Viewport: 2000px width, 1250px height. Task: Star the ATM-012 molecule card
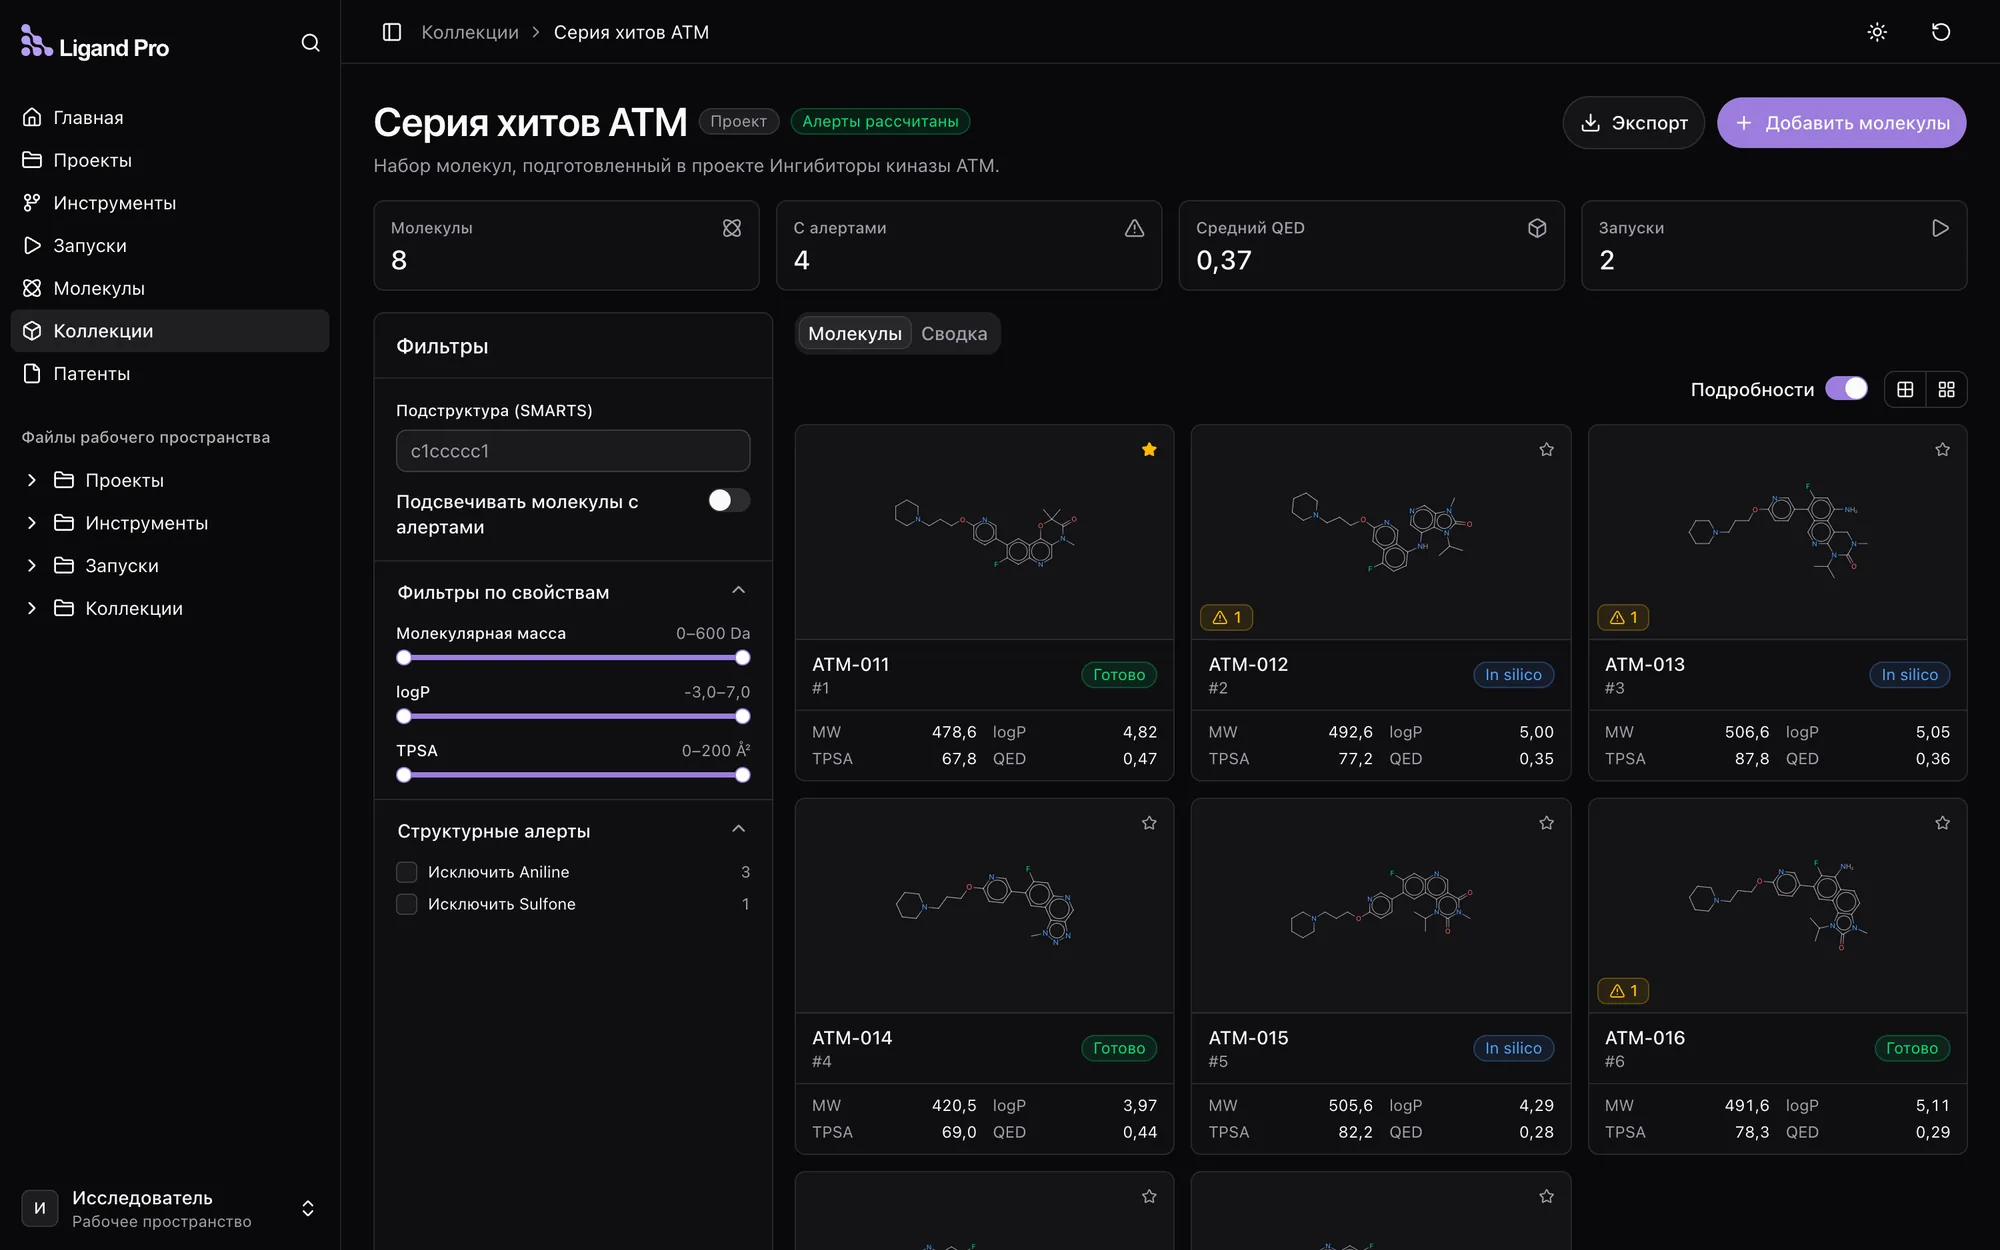(1546, 450)
